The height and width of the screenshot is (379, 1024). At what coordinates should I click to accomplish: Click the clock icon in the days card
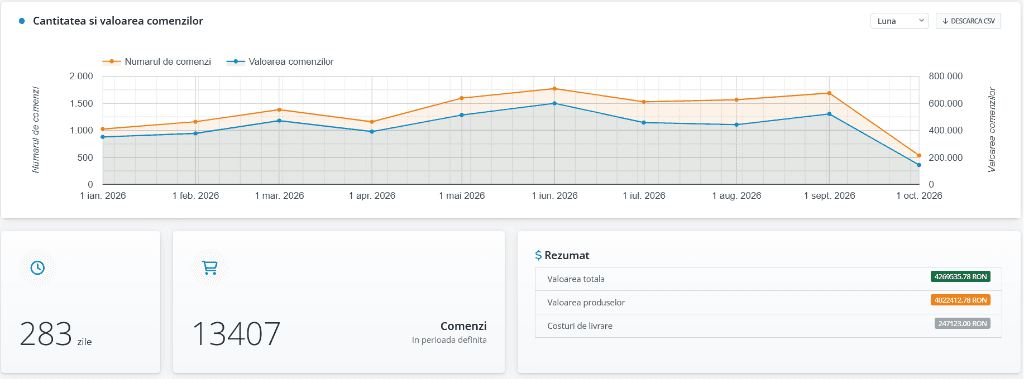pyautogui.click(x=38, y=267)
